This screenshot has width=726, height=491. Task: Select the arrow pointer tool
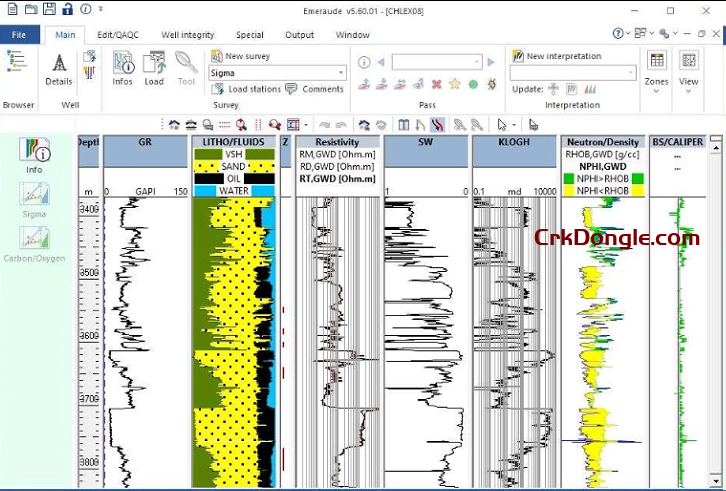[502, 125]
